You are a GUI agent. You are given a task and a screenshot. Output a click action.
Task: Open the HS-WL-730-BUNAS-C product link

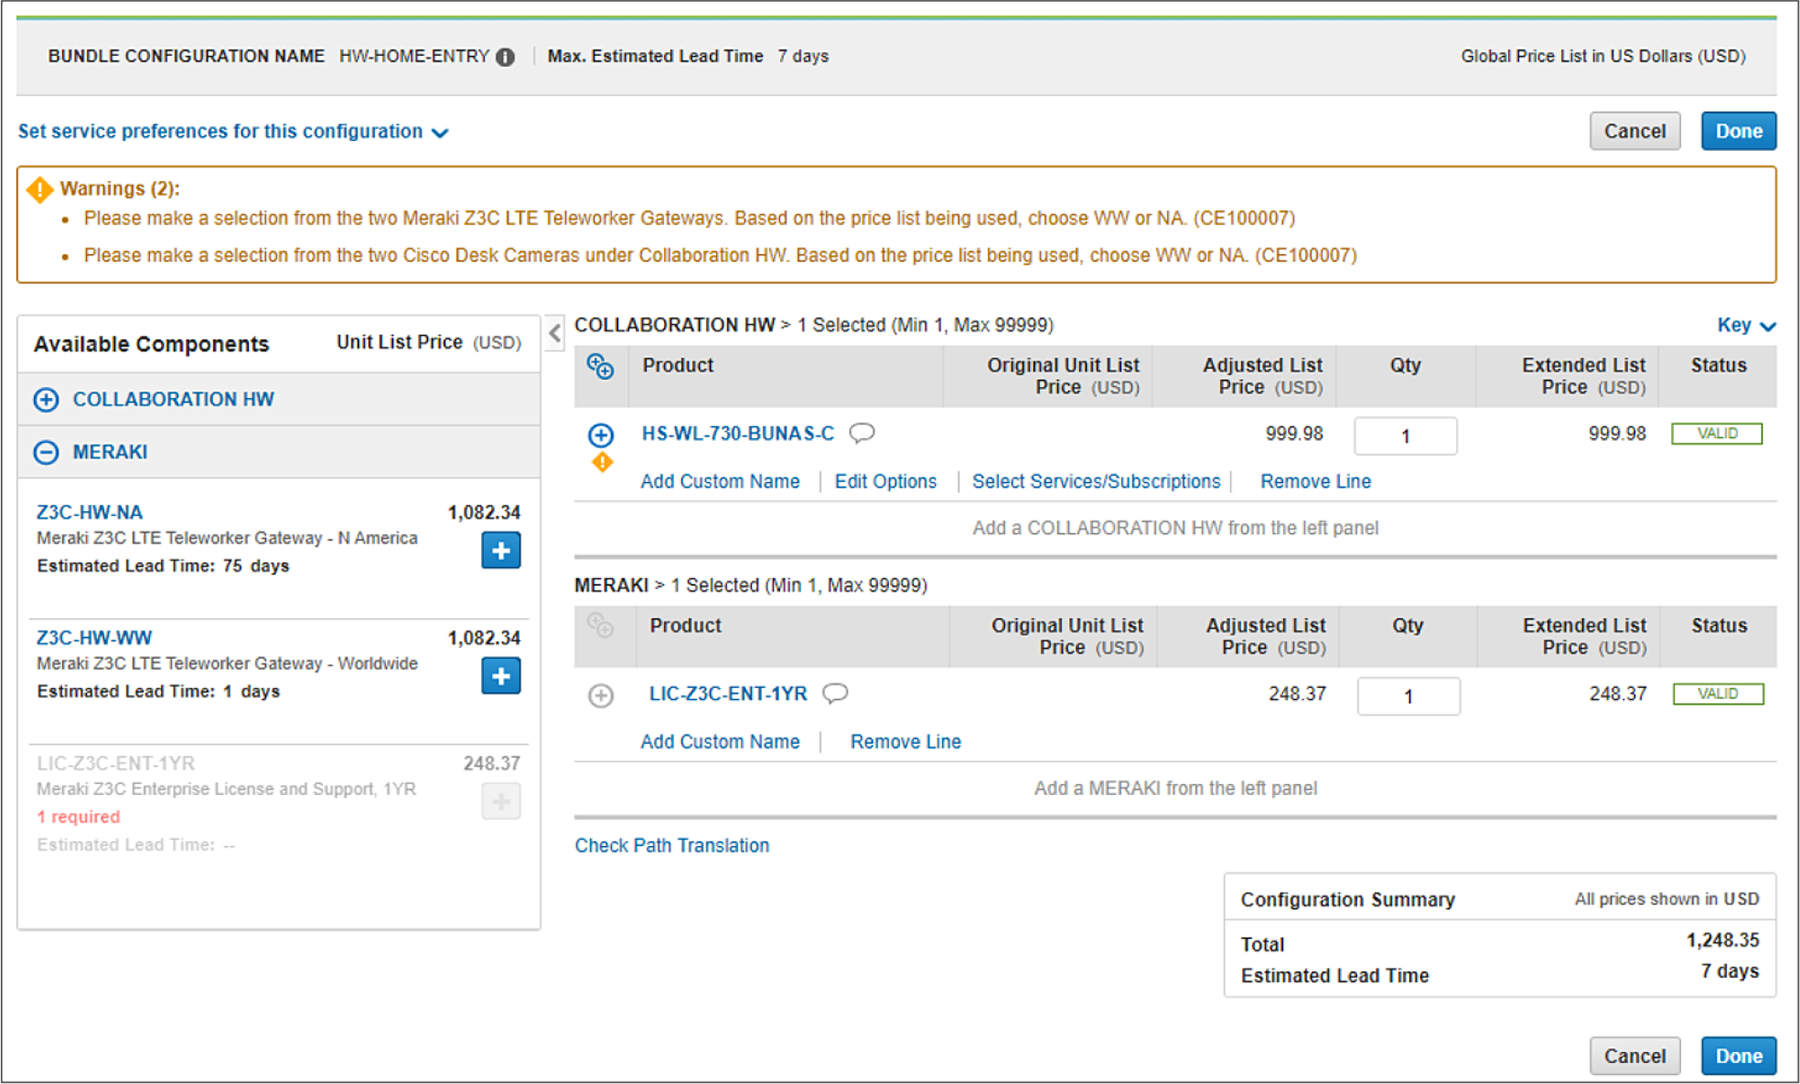point(738,433)
